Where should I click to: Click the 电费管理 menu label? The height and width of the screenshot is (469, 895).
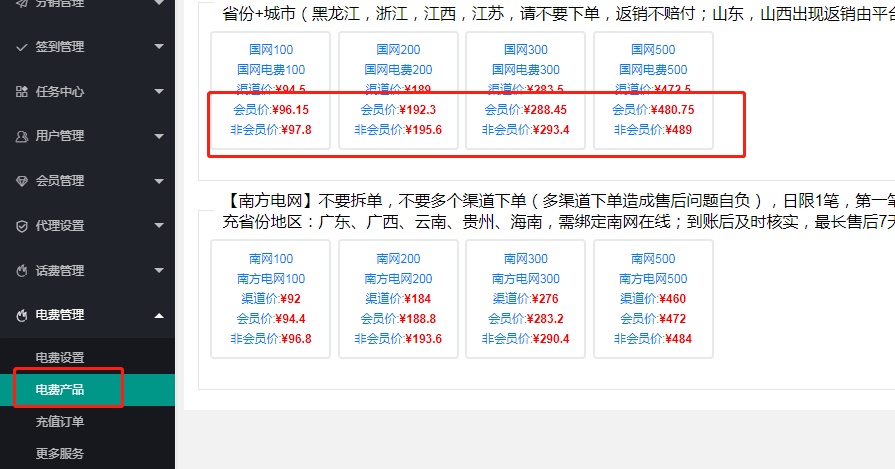(60, 315)
